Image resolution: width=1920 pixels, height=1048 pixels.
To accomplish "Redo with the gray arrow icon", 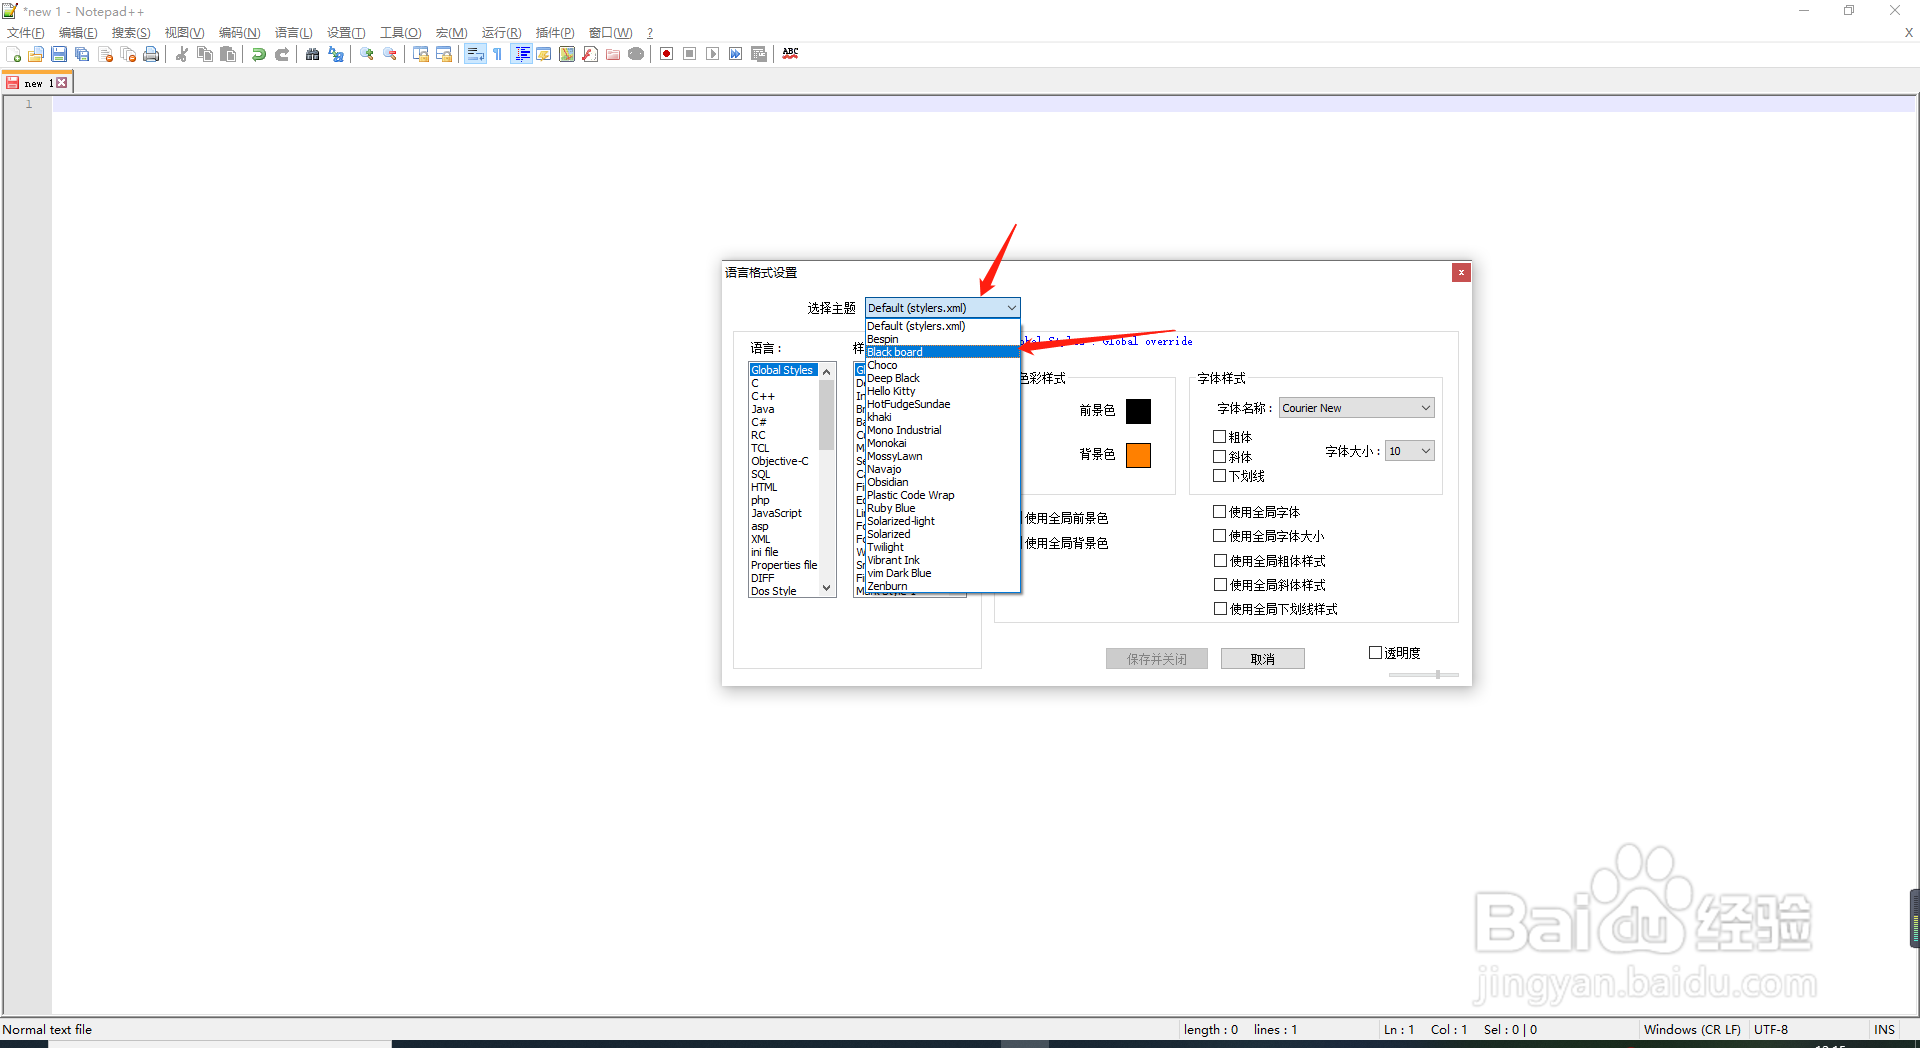I will pos(282,54).
